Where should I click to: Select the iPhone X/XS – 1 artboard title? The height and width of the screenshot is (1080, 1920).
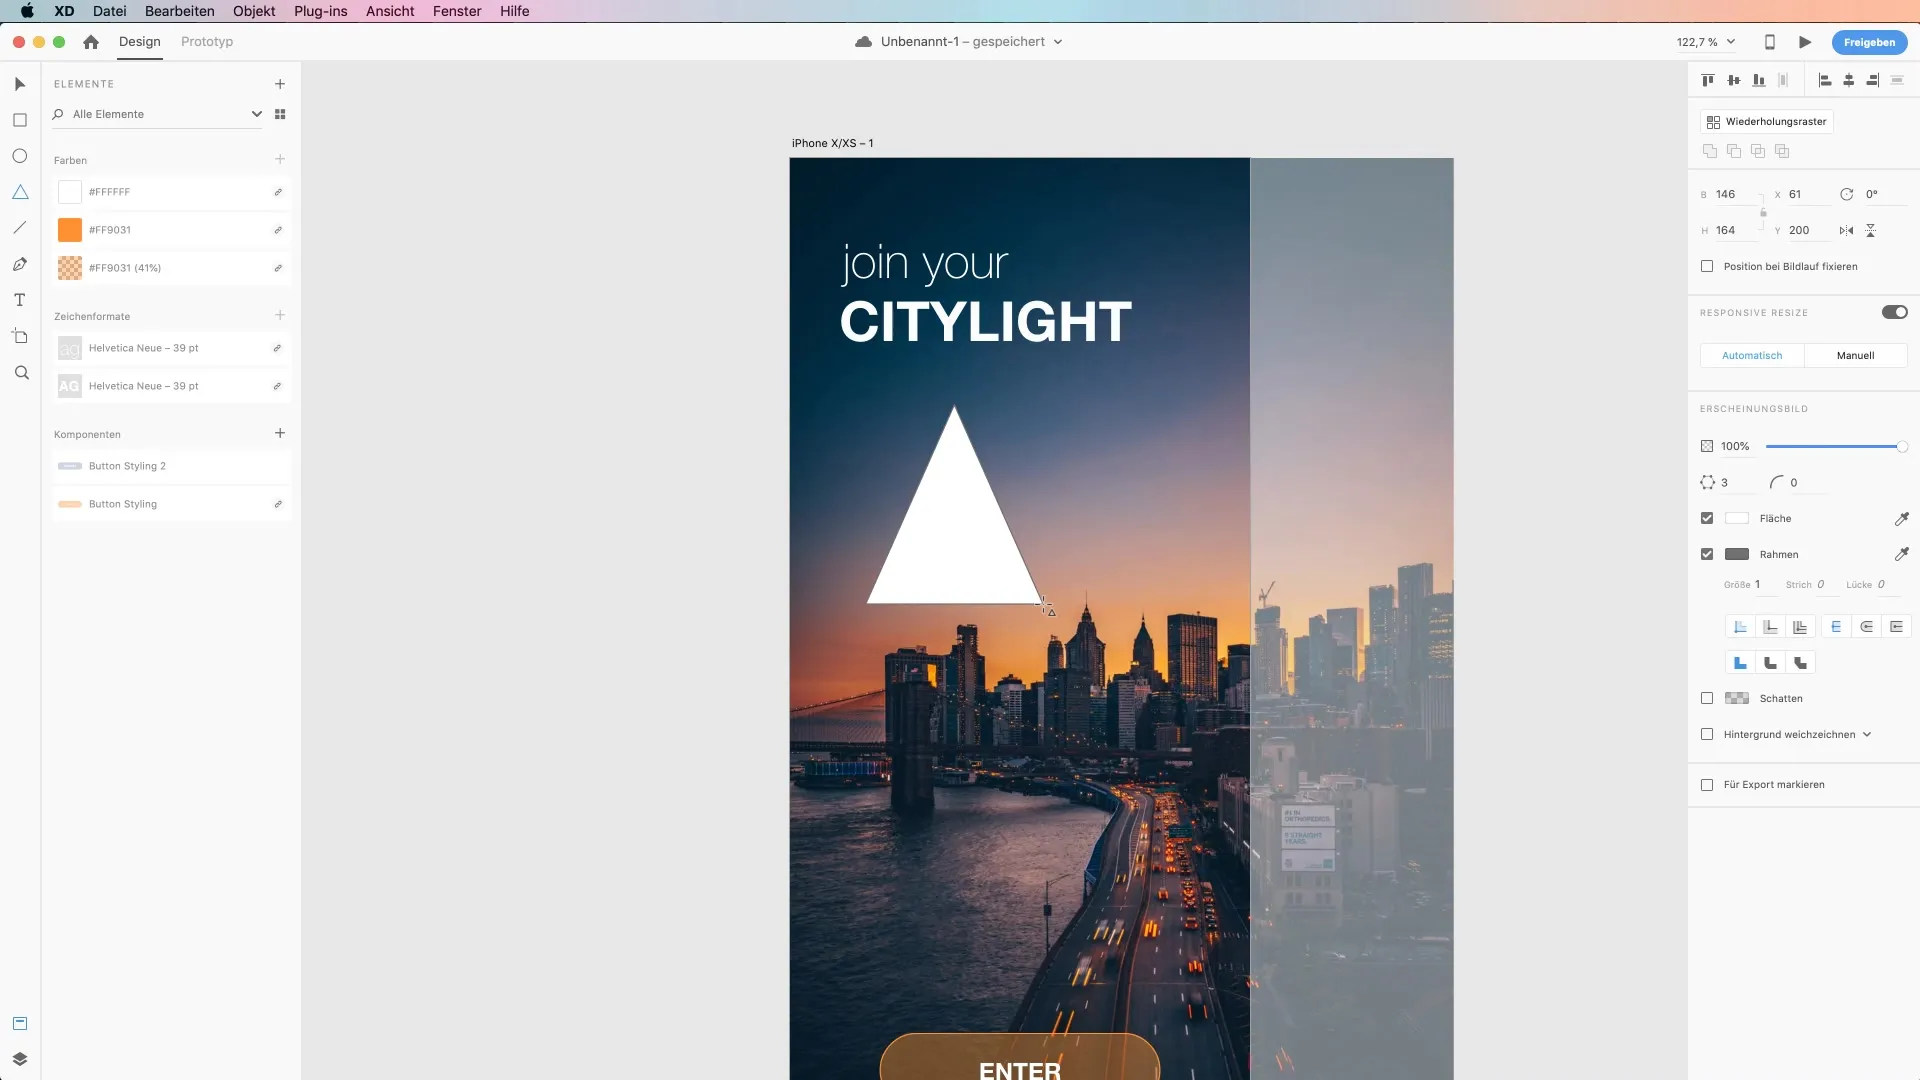(x=832, y=143)
